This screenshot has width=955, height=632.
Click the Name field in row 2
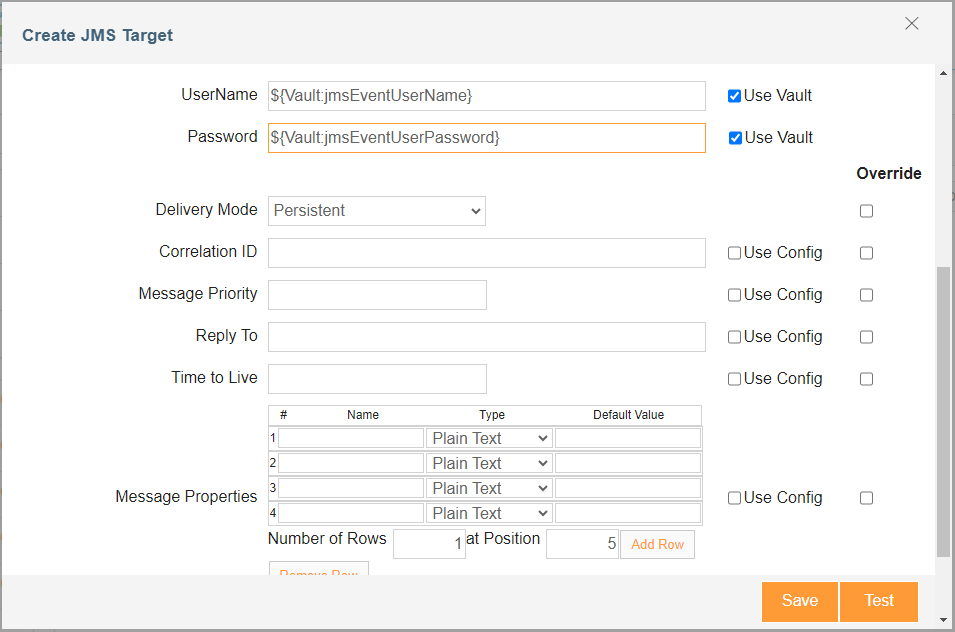351,463
